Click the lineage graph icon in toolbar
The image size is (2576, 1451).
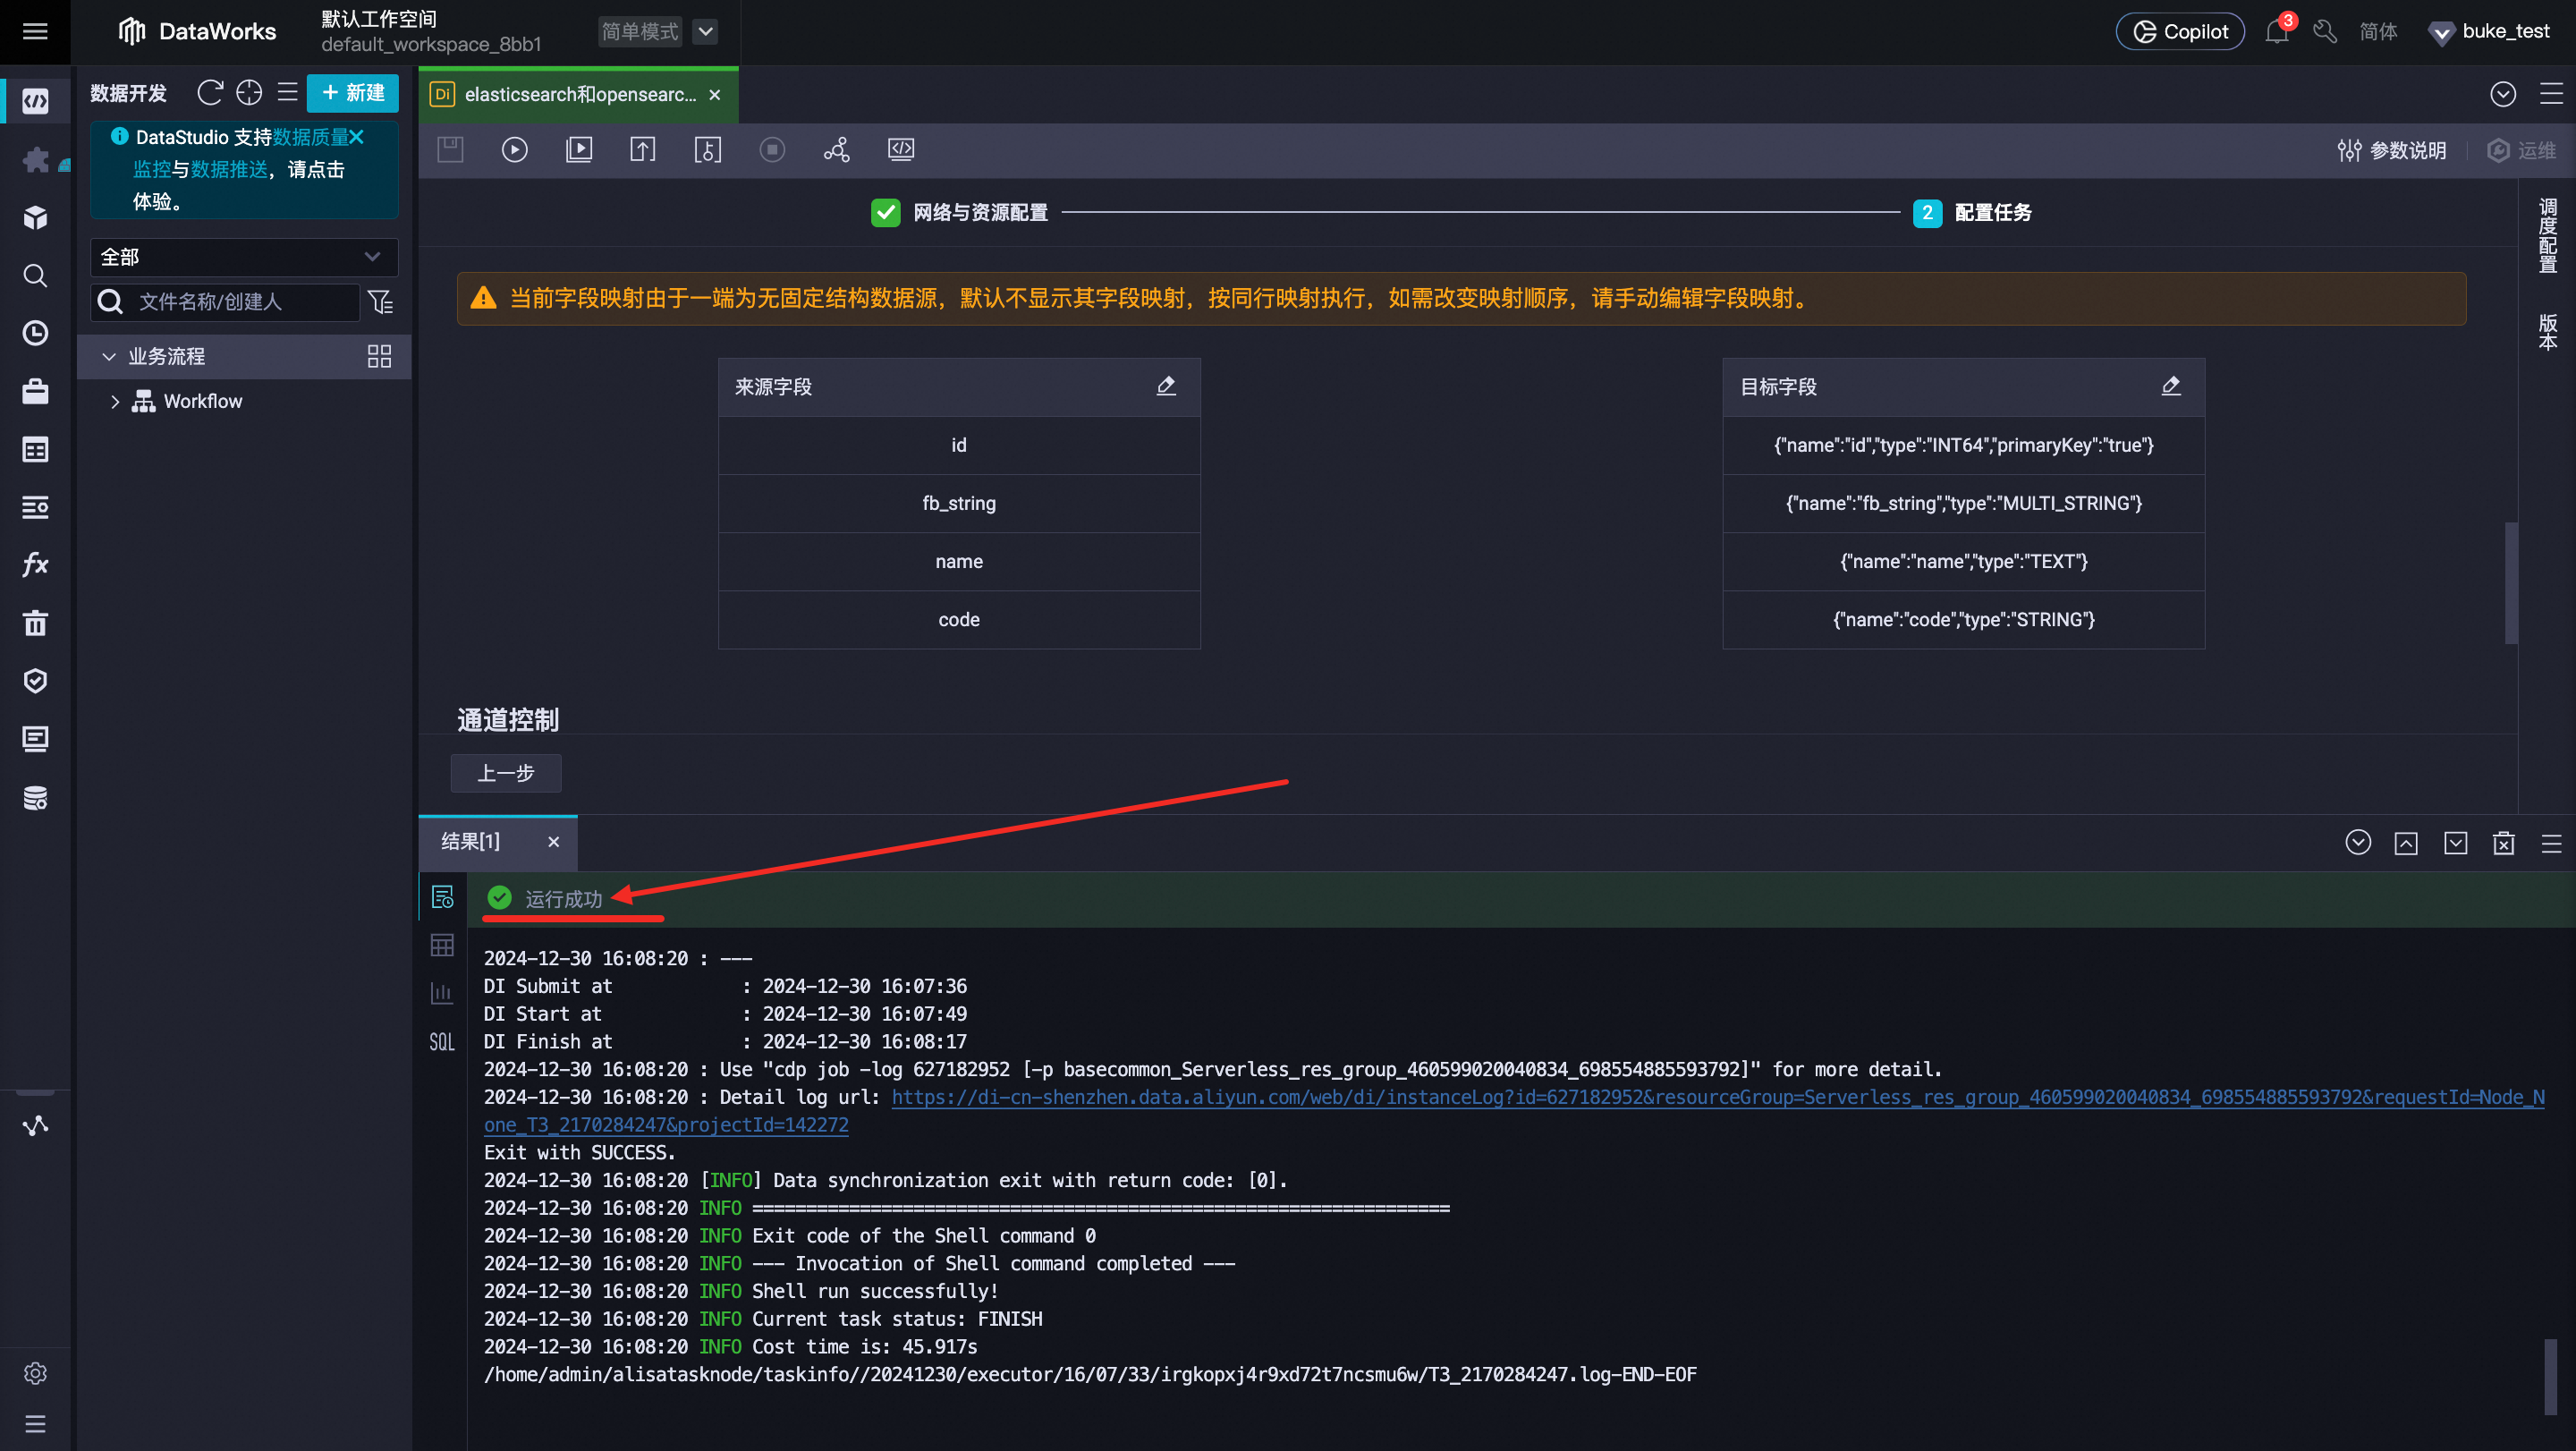(x=836, y=150)
